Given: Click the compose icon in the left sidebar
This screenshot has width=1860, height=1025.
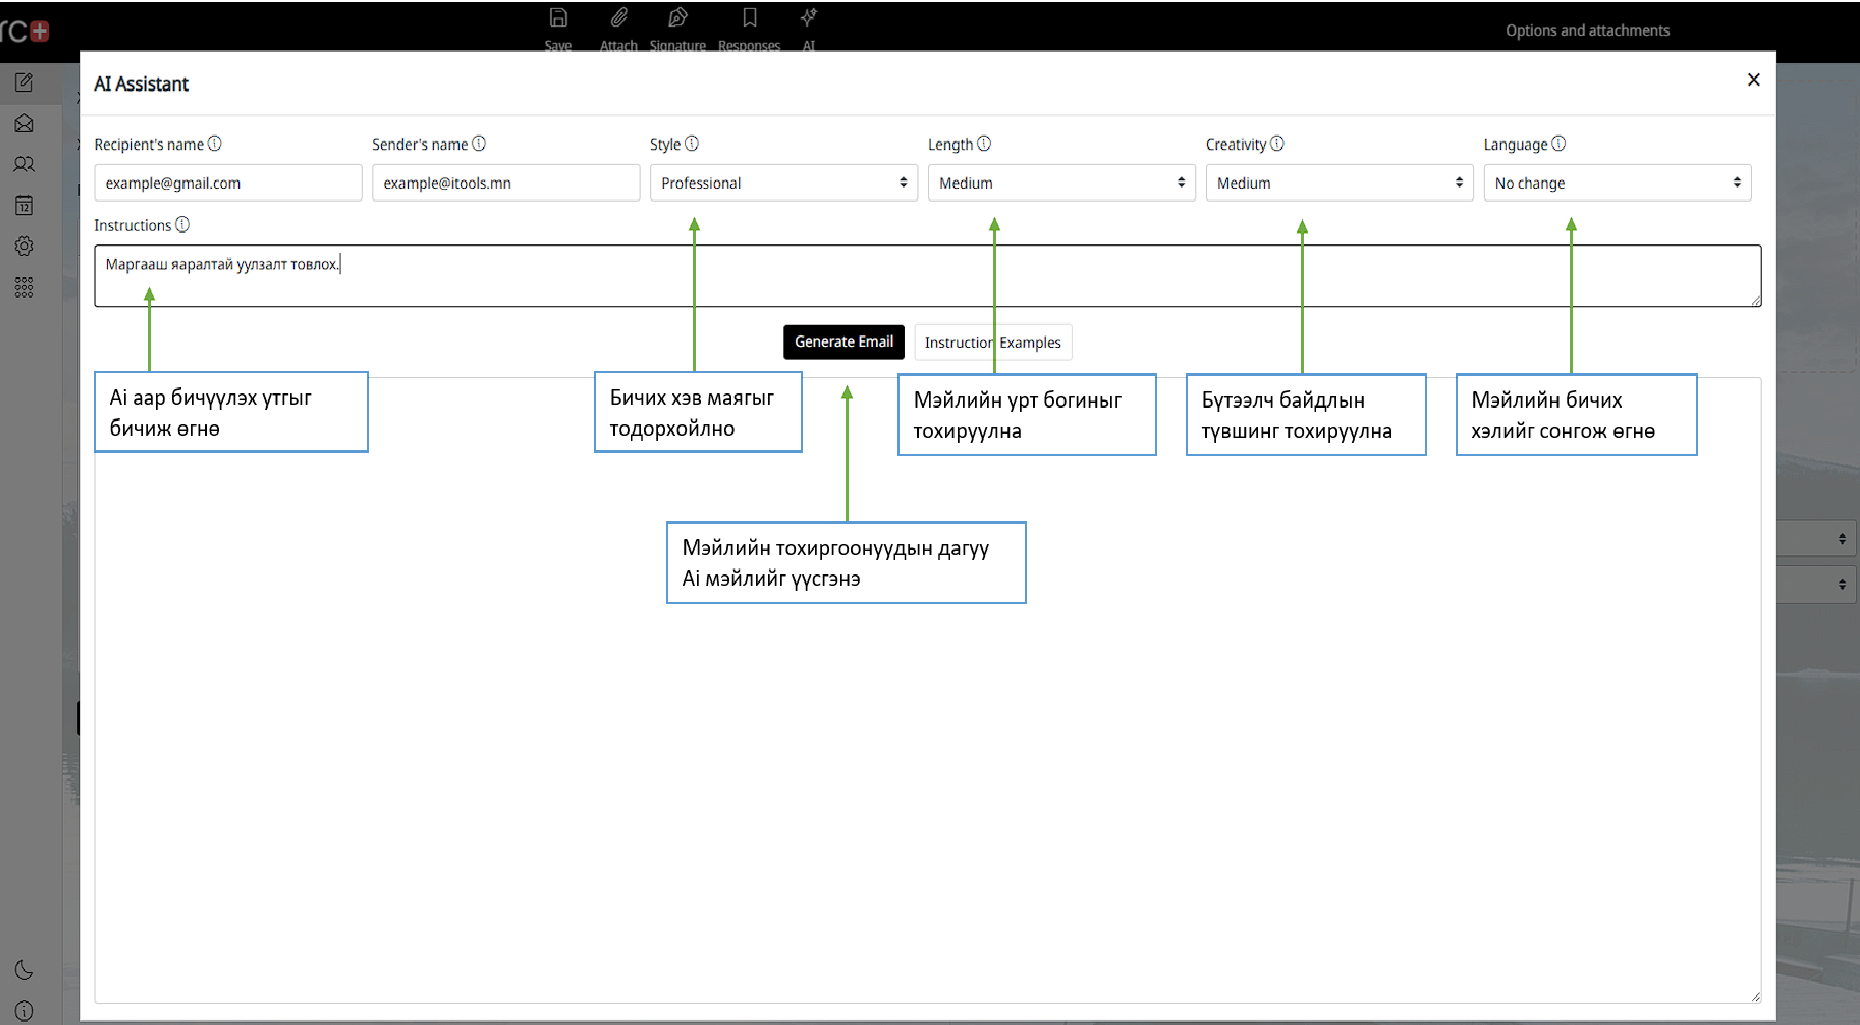Looking at the screenshot, I should point(24,83).
